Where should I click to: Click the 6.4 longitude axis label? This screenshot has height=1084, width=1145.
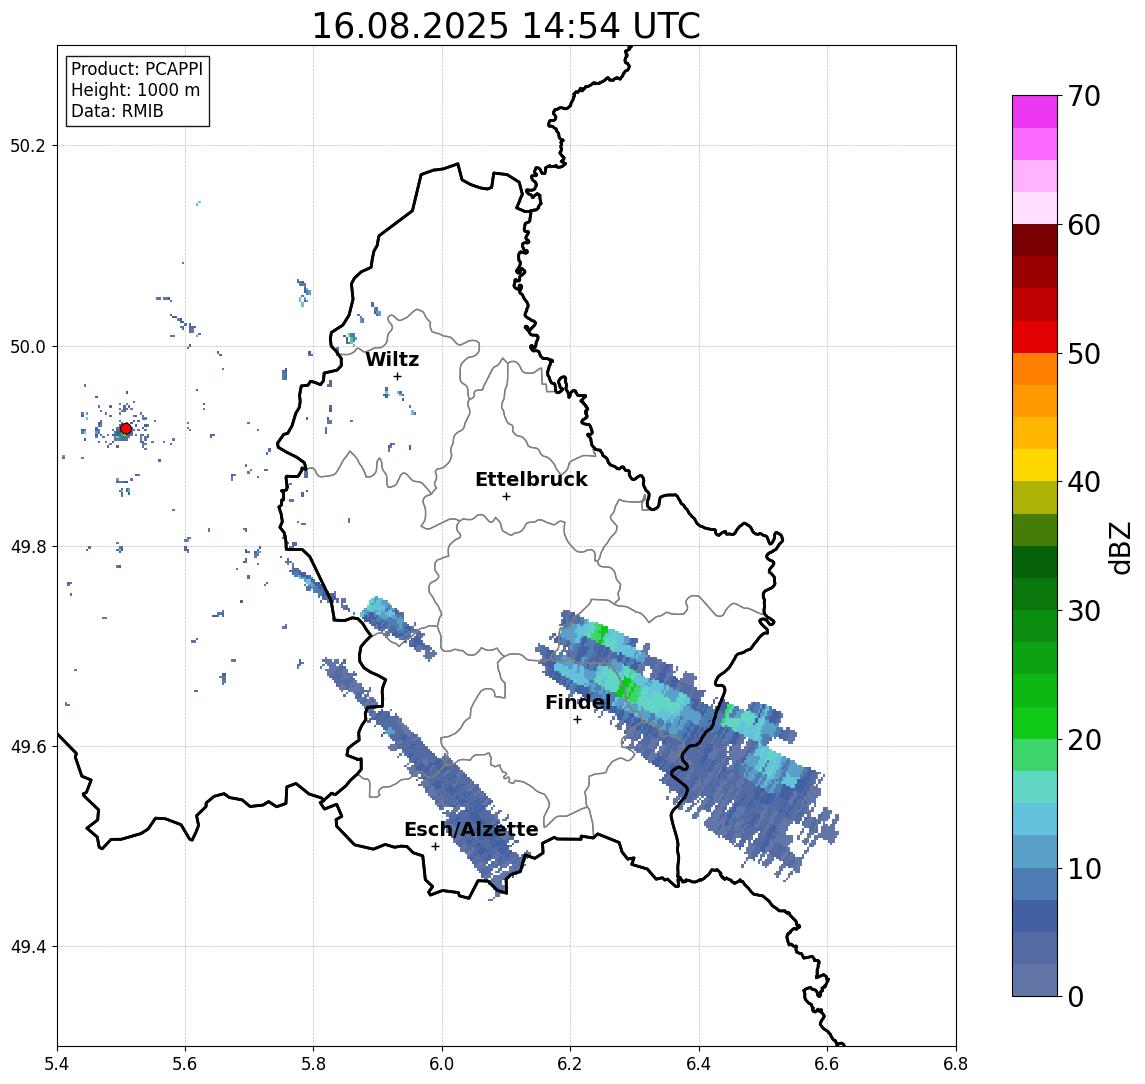[700, 1064]
